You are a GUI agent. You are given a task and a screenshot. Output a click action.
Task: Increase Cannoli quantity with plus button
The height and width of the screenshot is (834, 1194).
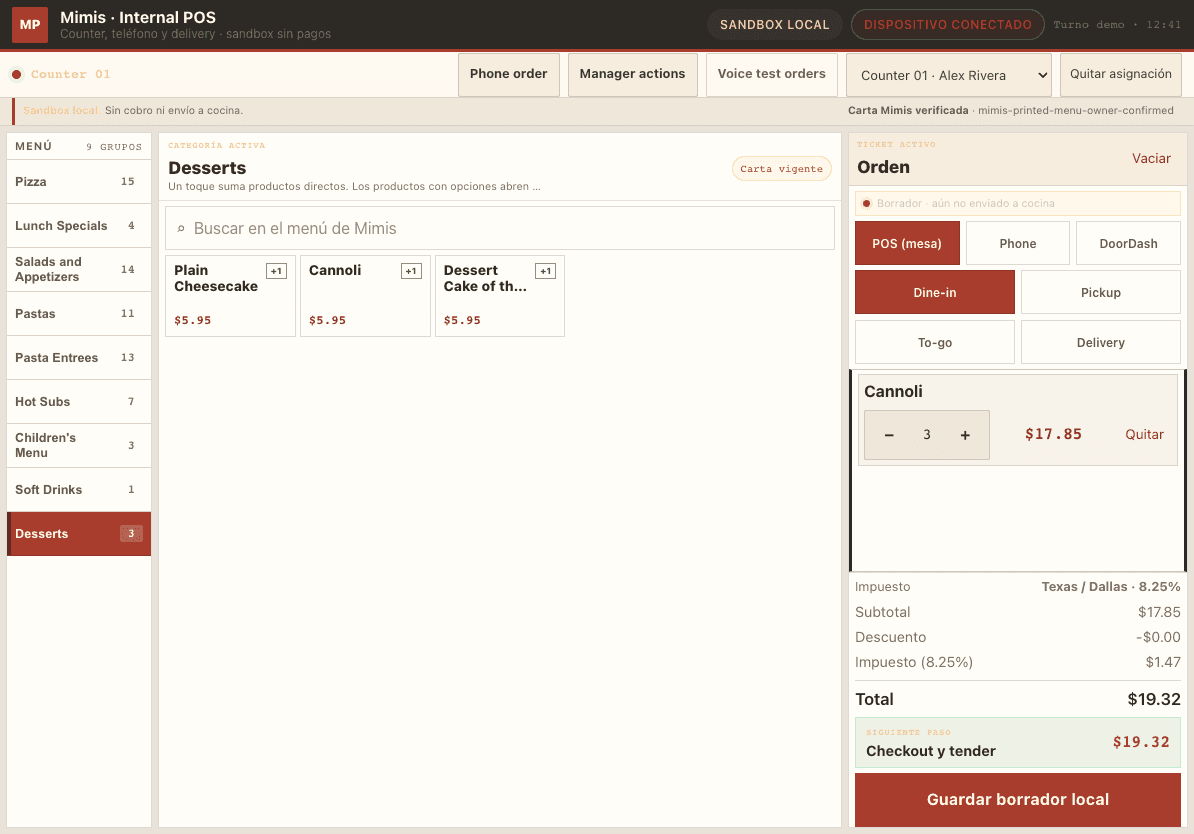tap(965, 435)
